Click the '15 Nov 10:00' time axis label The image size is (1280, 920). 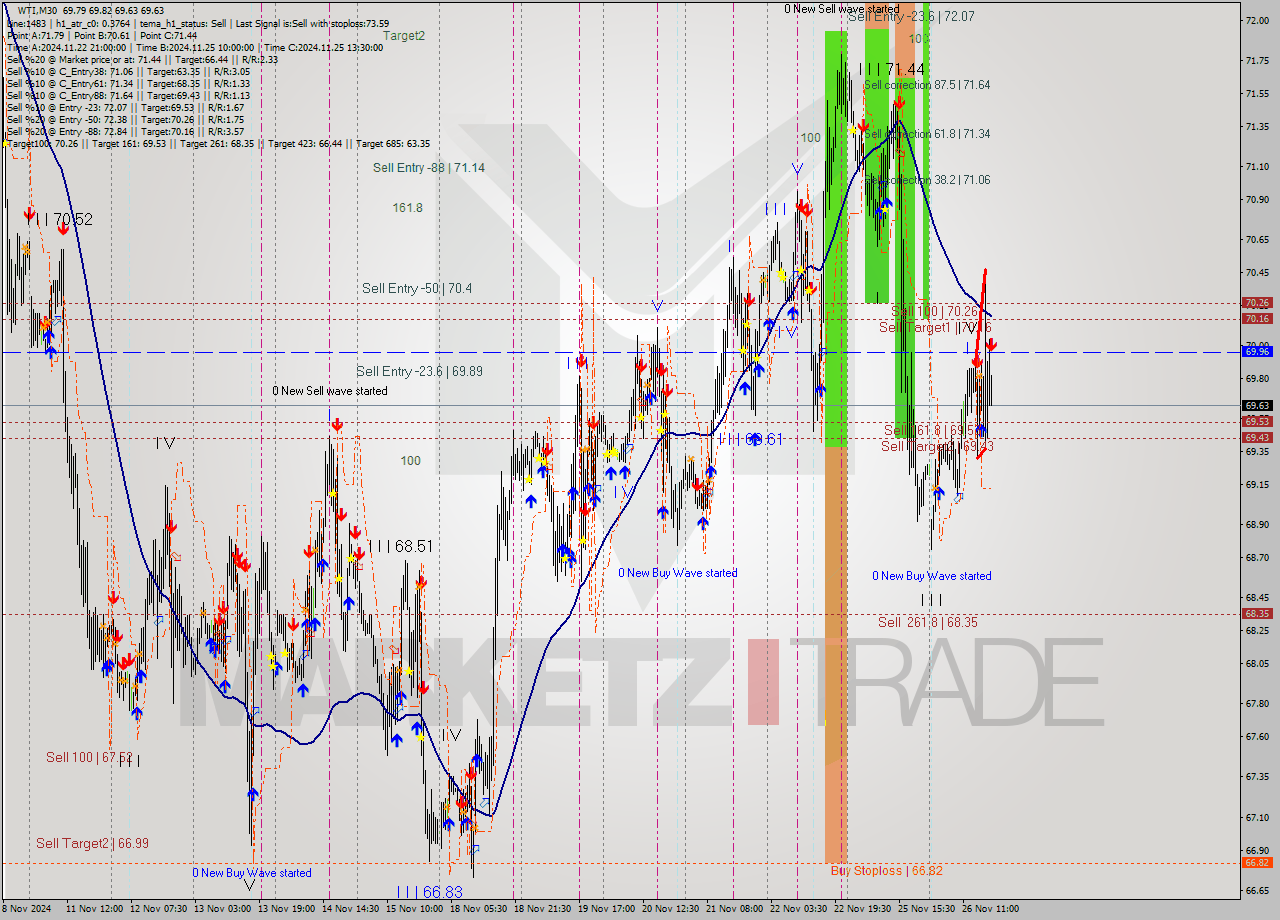click(414, 909)
